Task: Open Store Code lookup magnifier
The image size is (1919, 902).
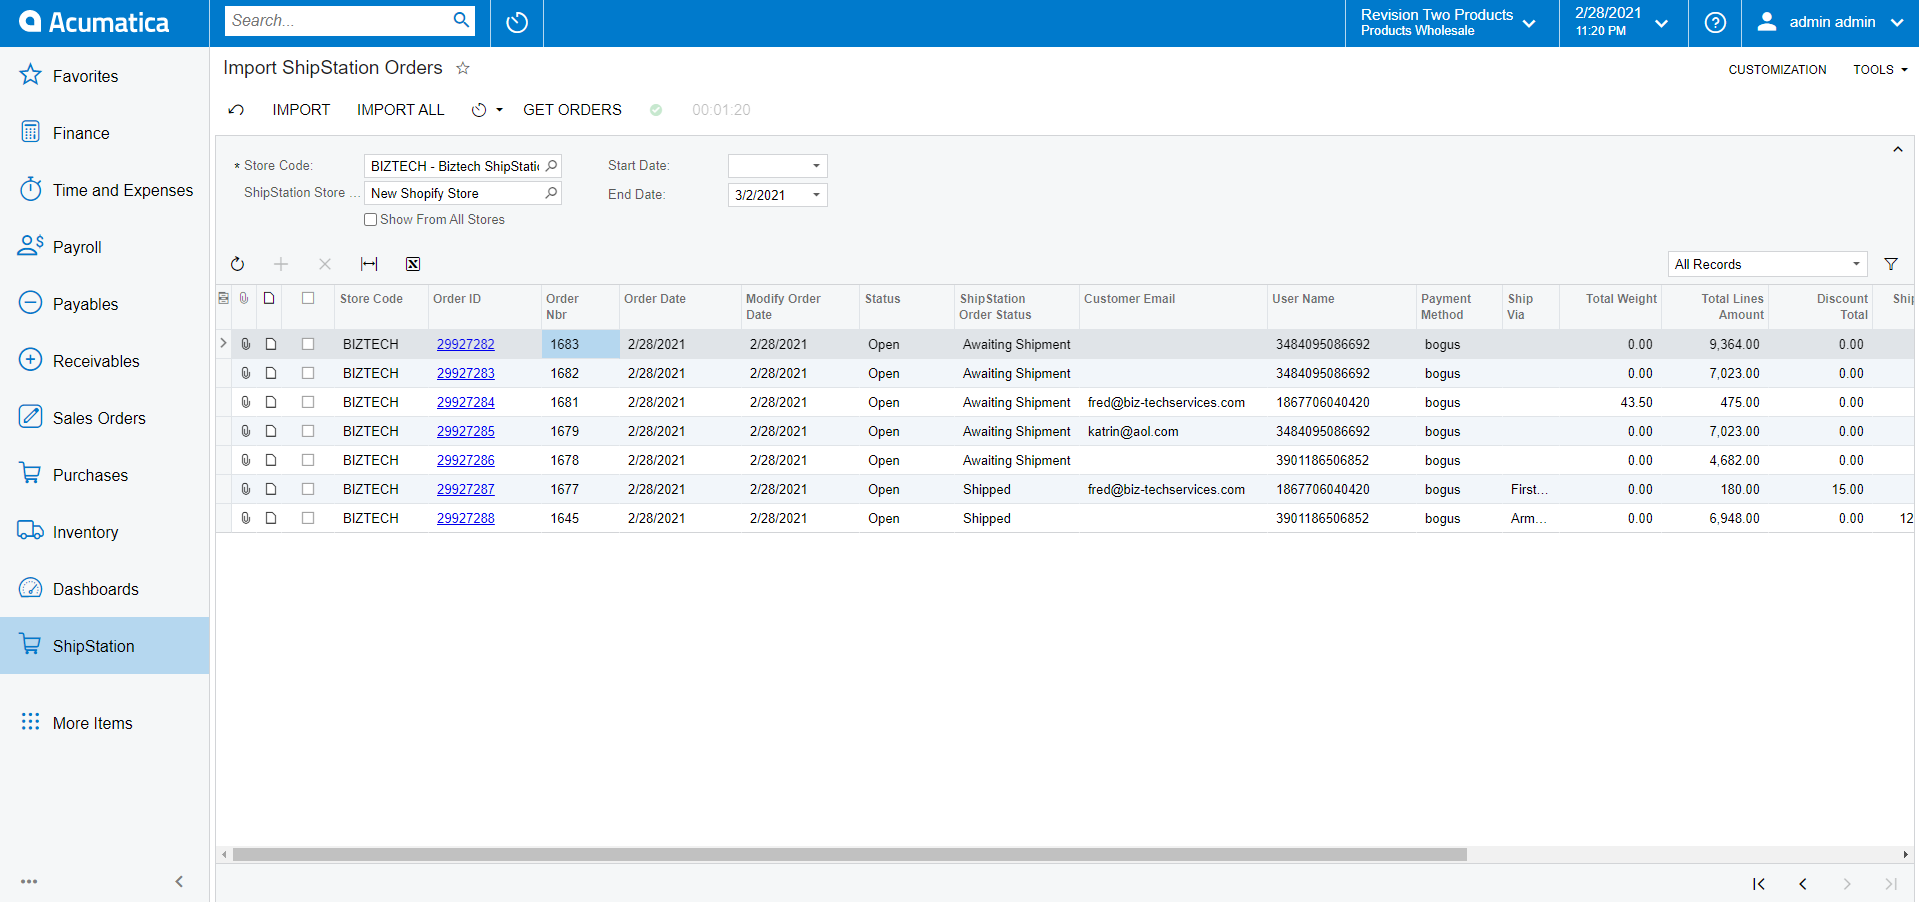Action: [551, 166]
